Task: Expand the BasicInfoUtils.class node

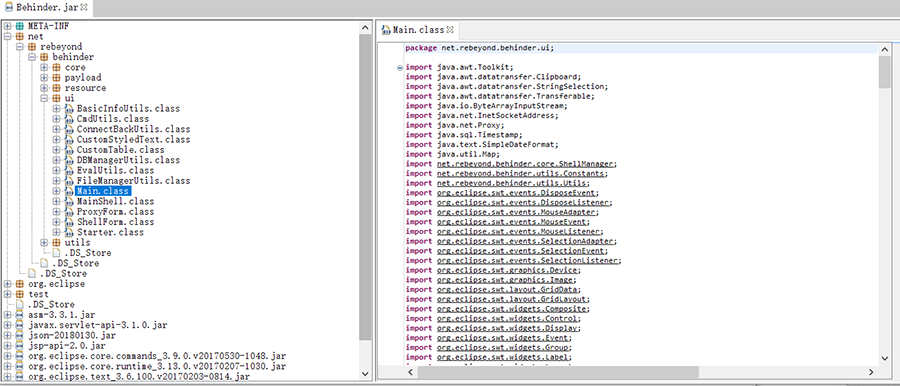Action: [x=56, y=109]
